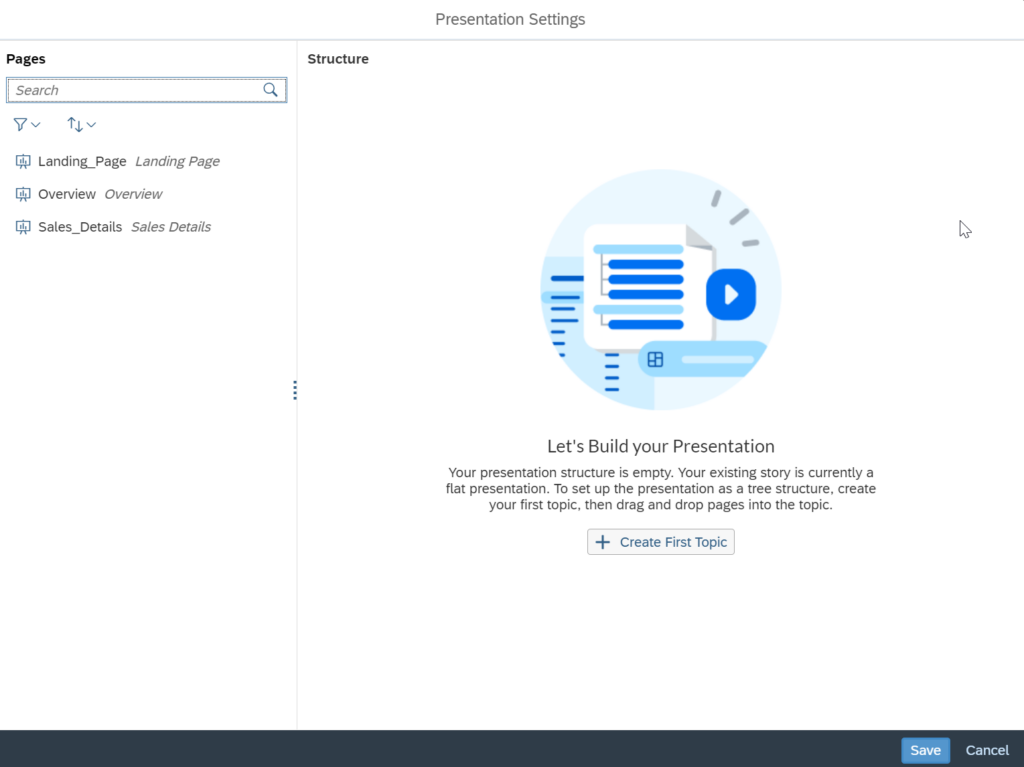Click the Sales_Details page icon
1024x767 pixels.
pyautogui.click(x=23, y=227)
